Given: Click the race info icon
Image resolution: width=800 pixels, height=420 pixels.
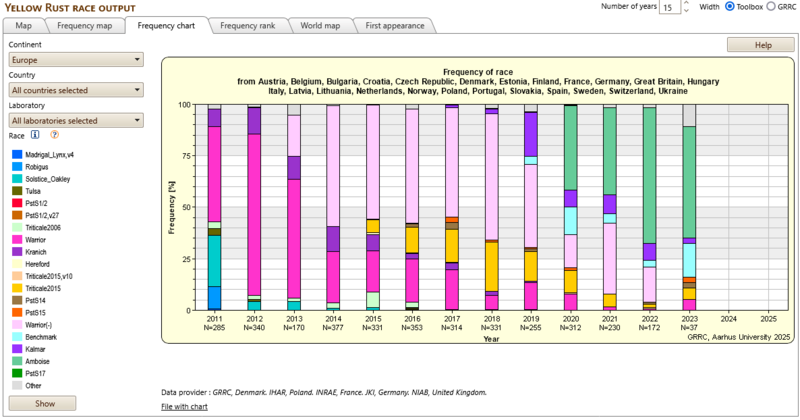Looking at the screenshot, I should point(34,134).
